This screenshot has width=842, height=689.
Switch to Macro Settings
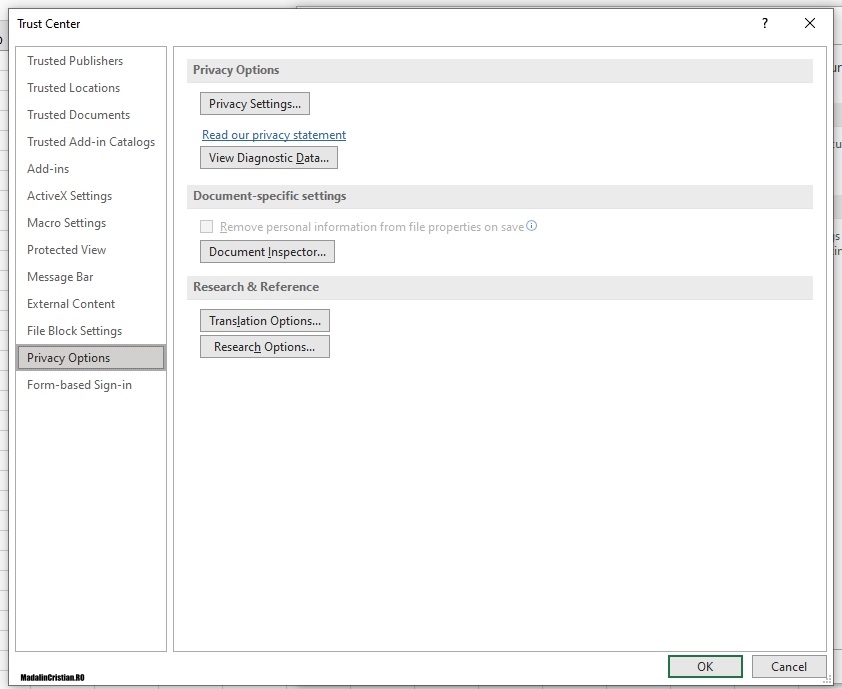pyautogui.click(x=66, y=223)
